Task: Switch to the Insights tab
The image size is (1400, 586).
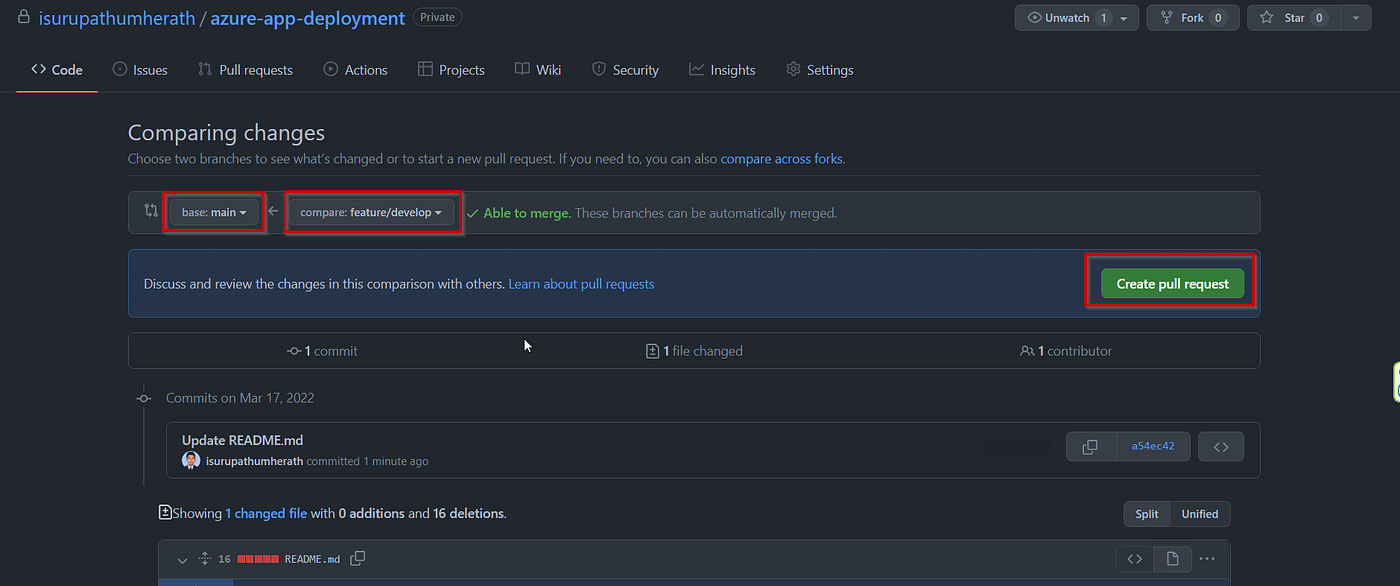Action: 722,69
